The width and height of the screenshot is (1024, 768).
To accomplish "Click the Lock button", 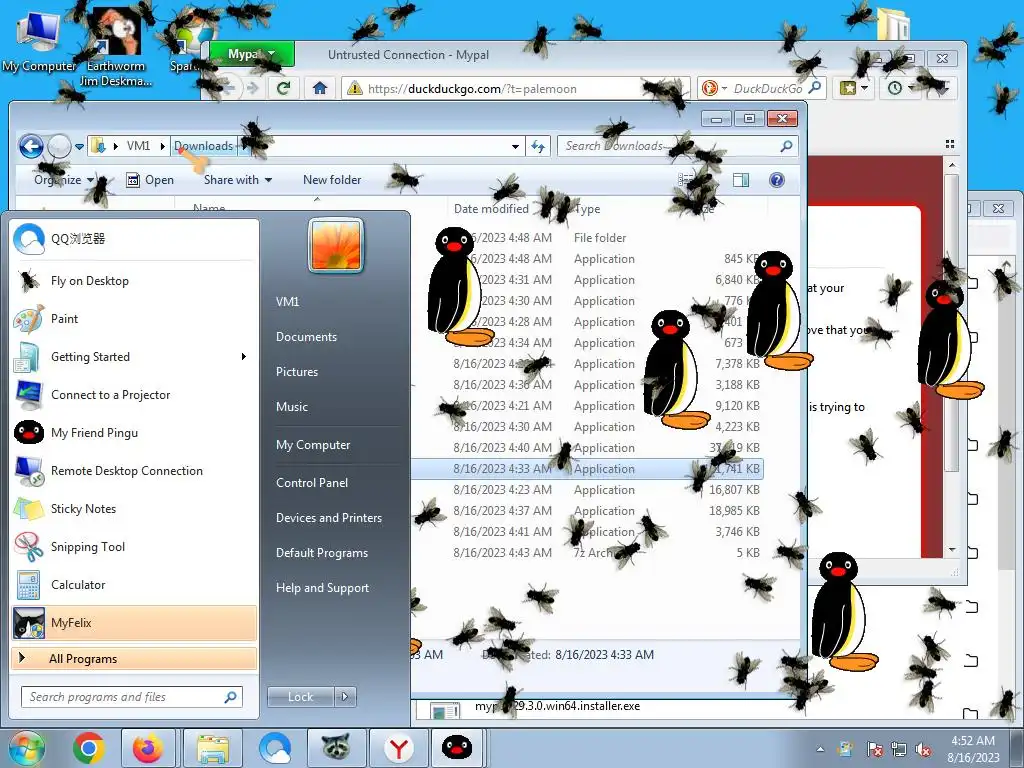I will 300,697.
